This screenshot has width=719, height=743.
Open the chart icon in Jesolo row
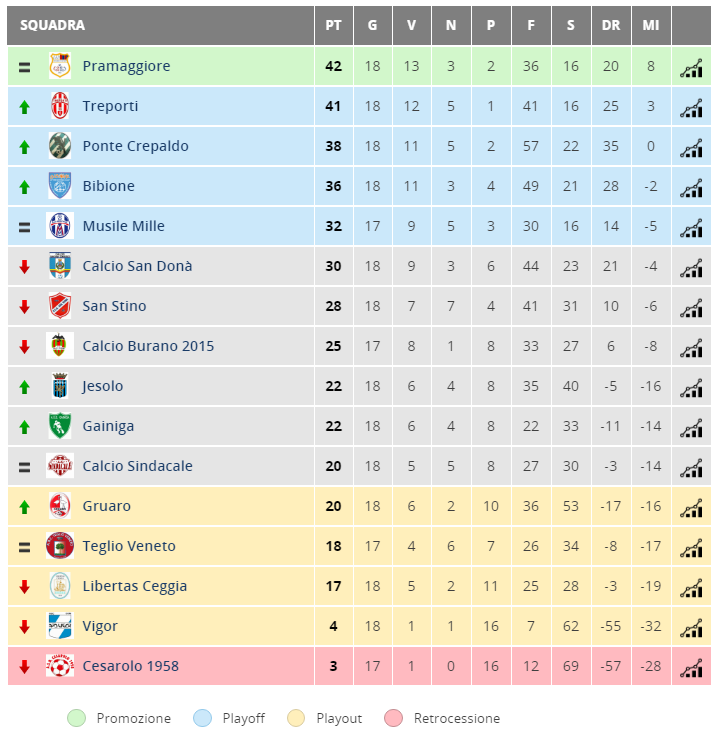(x=691, y=389)
